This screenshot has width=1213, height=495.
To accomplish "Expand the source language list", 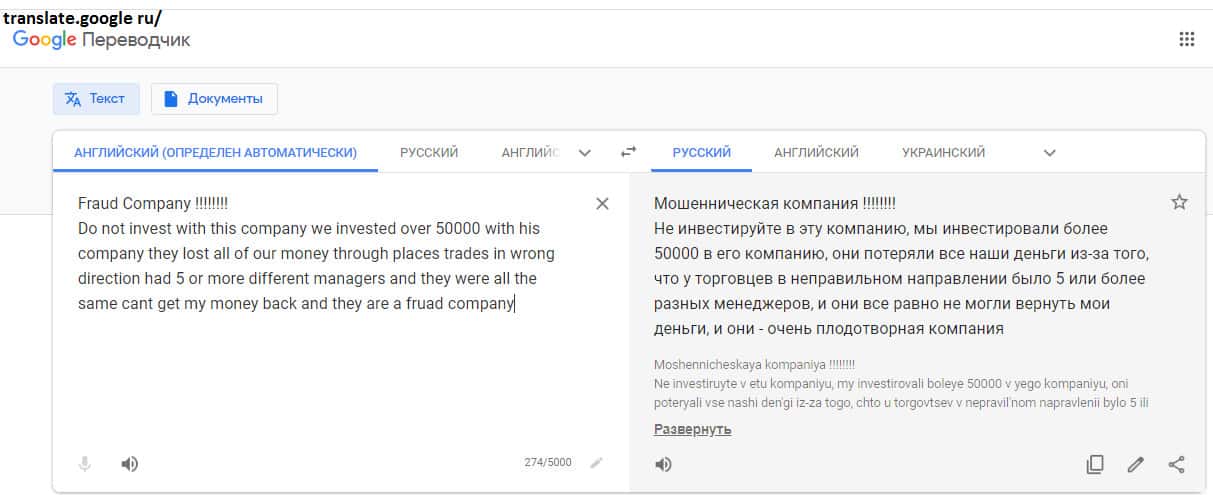I will click(585, 153).
